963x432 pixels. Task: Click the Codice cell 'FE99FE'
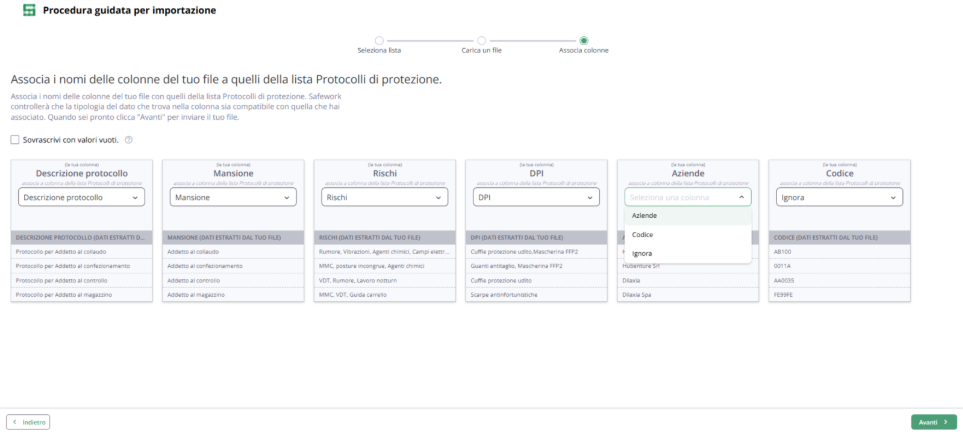[840, 295]
